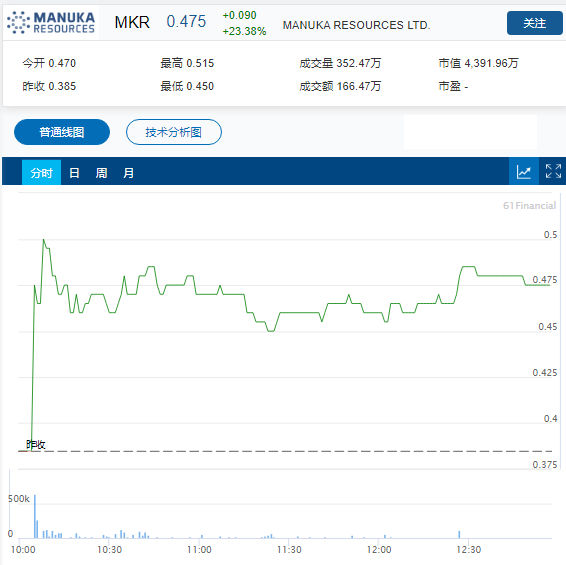Select the 分时 intraday tab
Image resolution: width=566 pixels, height=565 pixels.
coord(41,173)
